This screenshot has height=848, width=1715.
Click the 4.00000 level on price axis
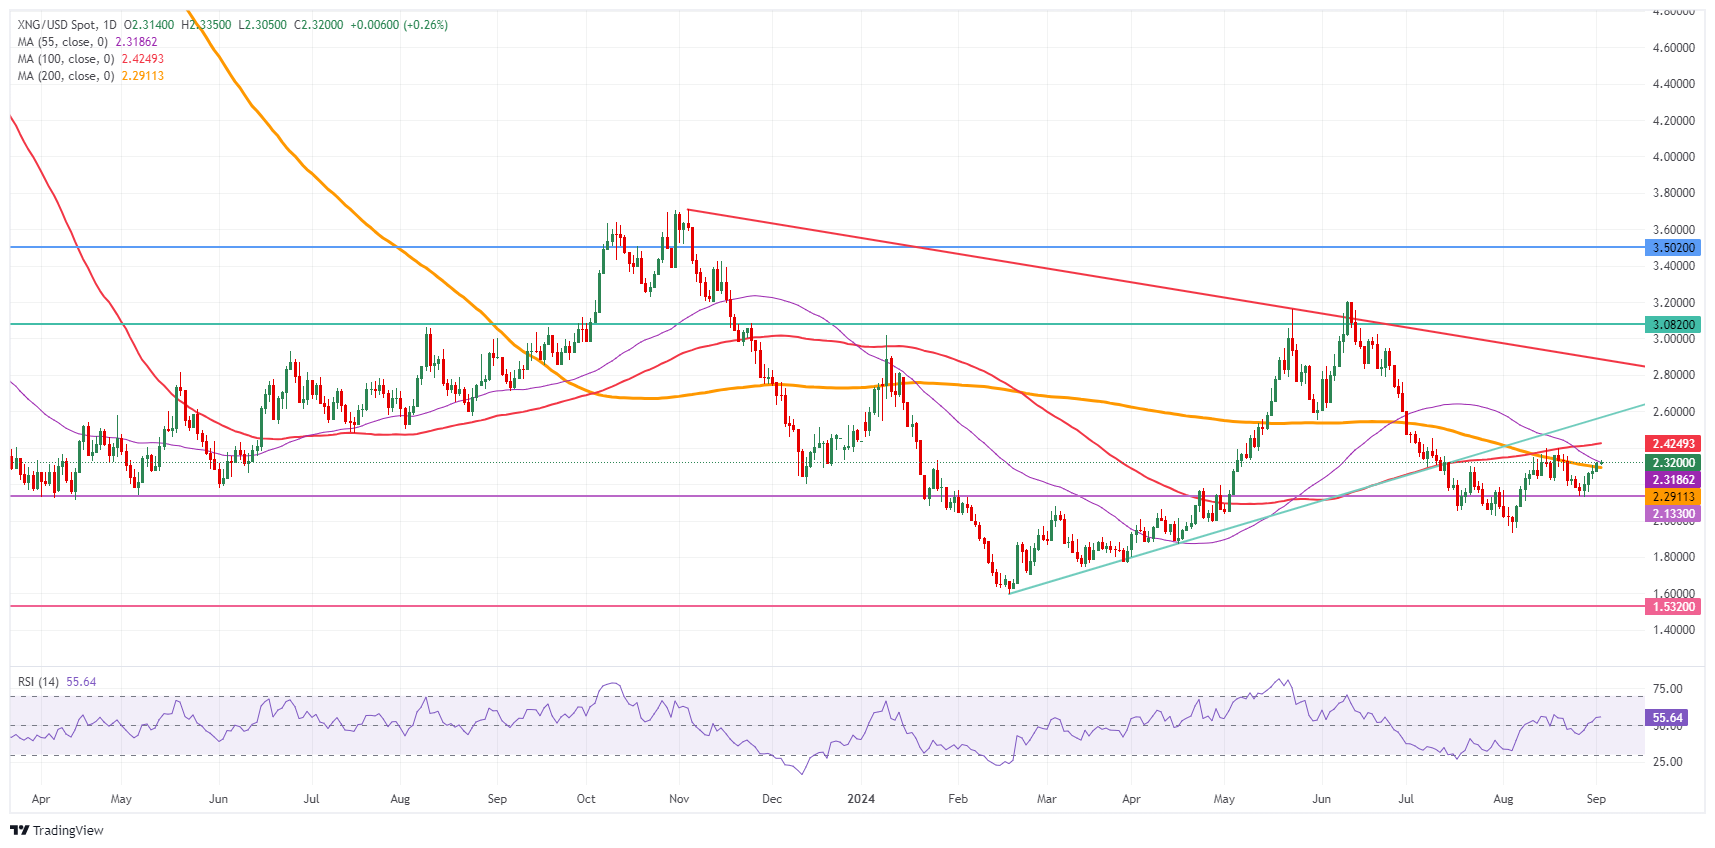tap(1673, 157)
